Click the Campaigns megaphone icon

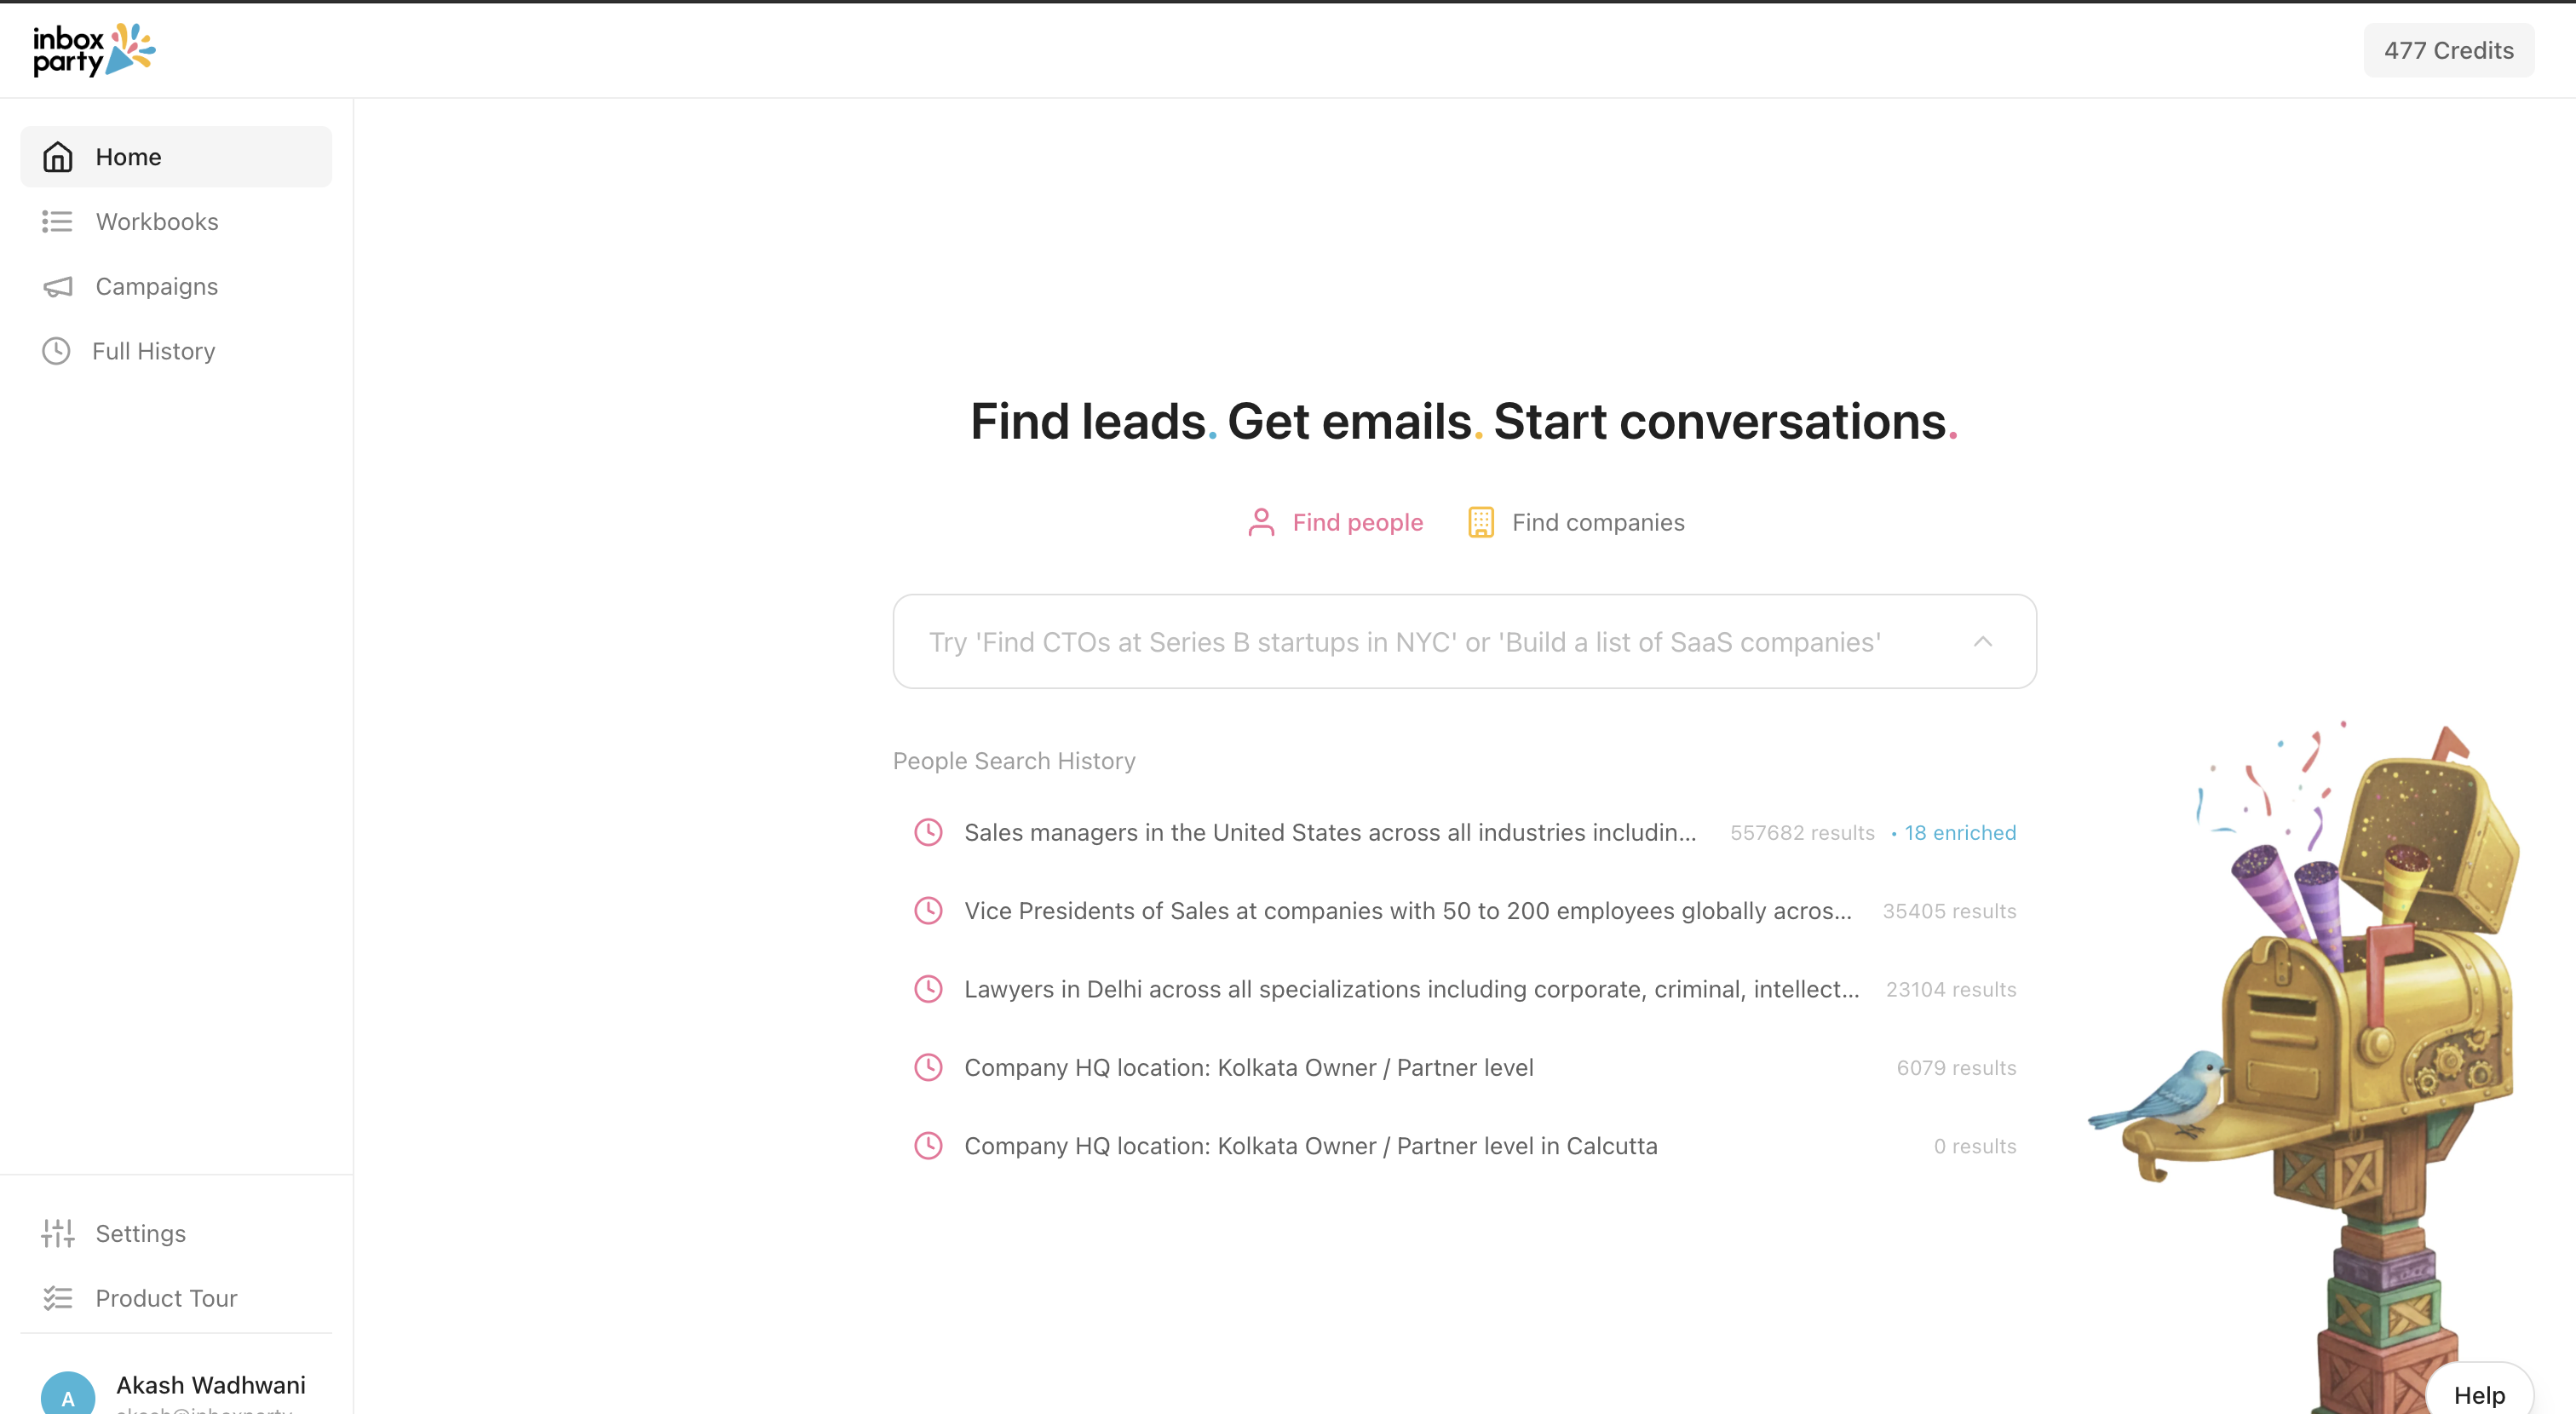click(x=58, y=287)
